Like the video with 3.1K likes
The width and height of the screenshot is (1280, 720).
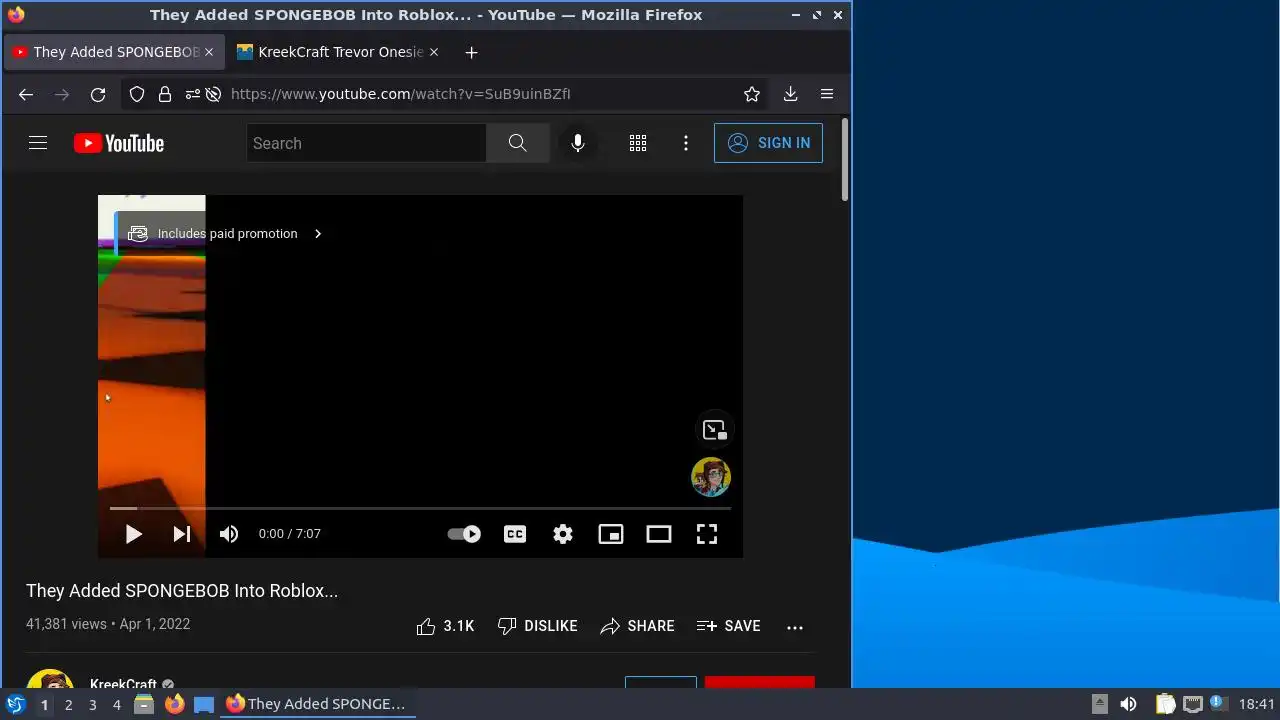[445, 626]
